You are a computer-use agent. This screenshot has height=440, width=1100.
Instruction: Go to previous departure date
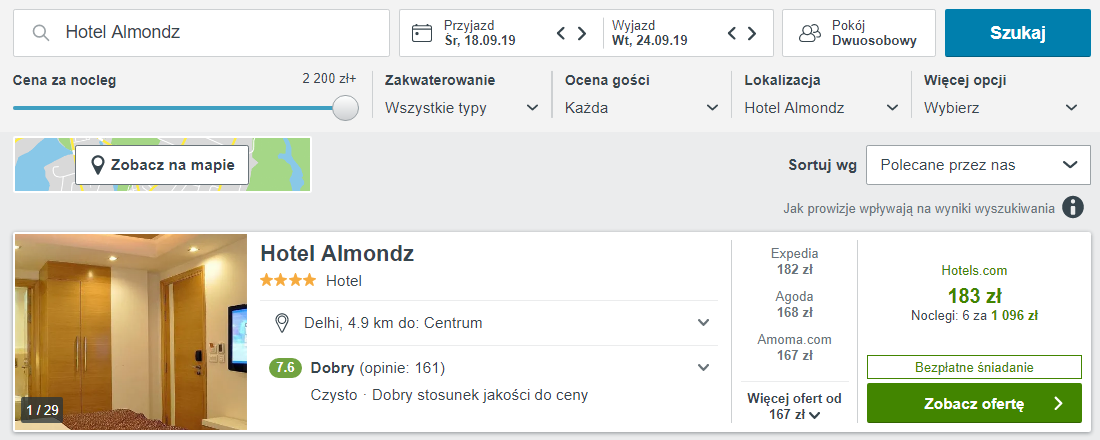point(732,33)
